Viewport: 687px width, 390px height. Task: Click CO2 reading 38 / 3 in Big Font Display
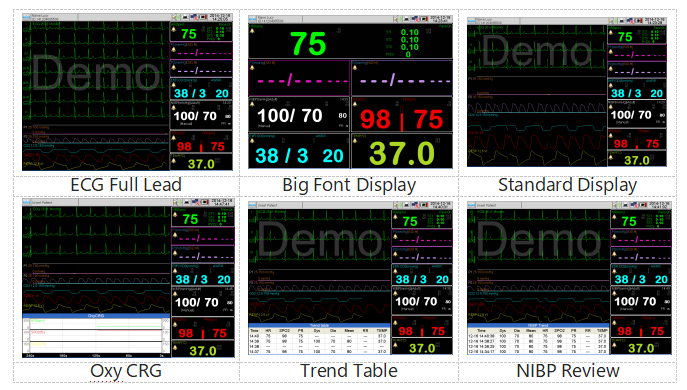(282, 156)
